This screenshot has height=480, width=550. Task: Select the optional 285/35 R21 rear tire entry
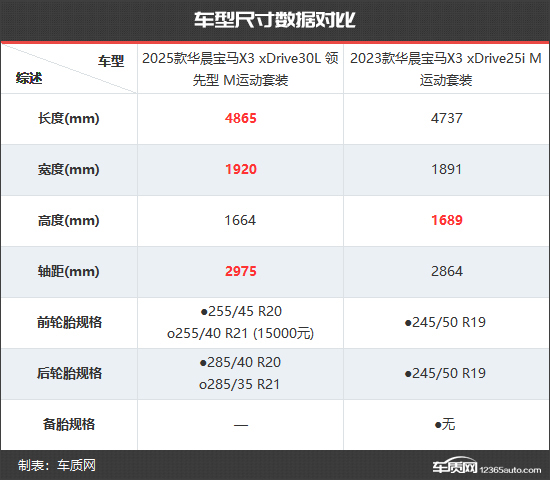click(239, 385)
